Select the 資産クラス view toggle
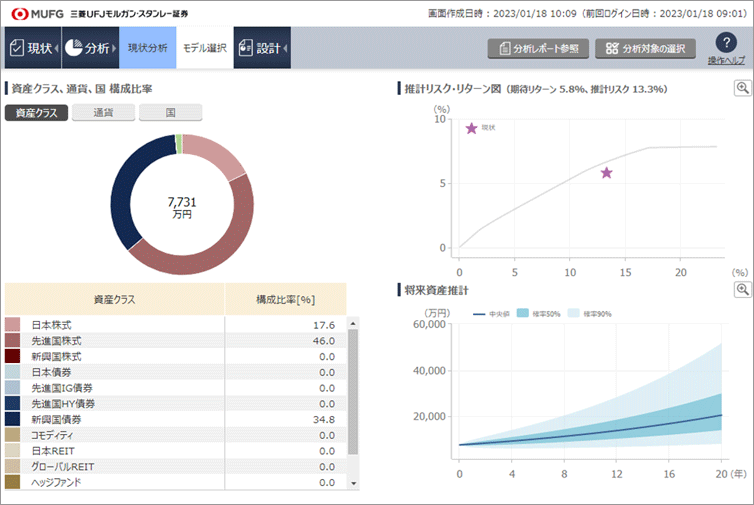754x505 pixels. point(37,113)
